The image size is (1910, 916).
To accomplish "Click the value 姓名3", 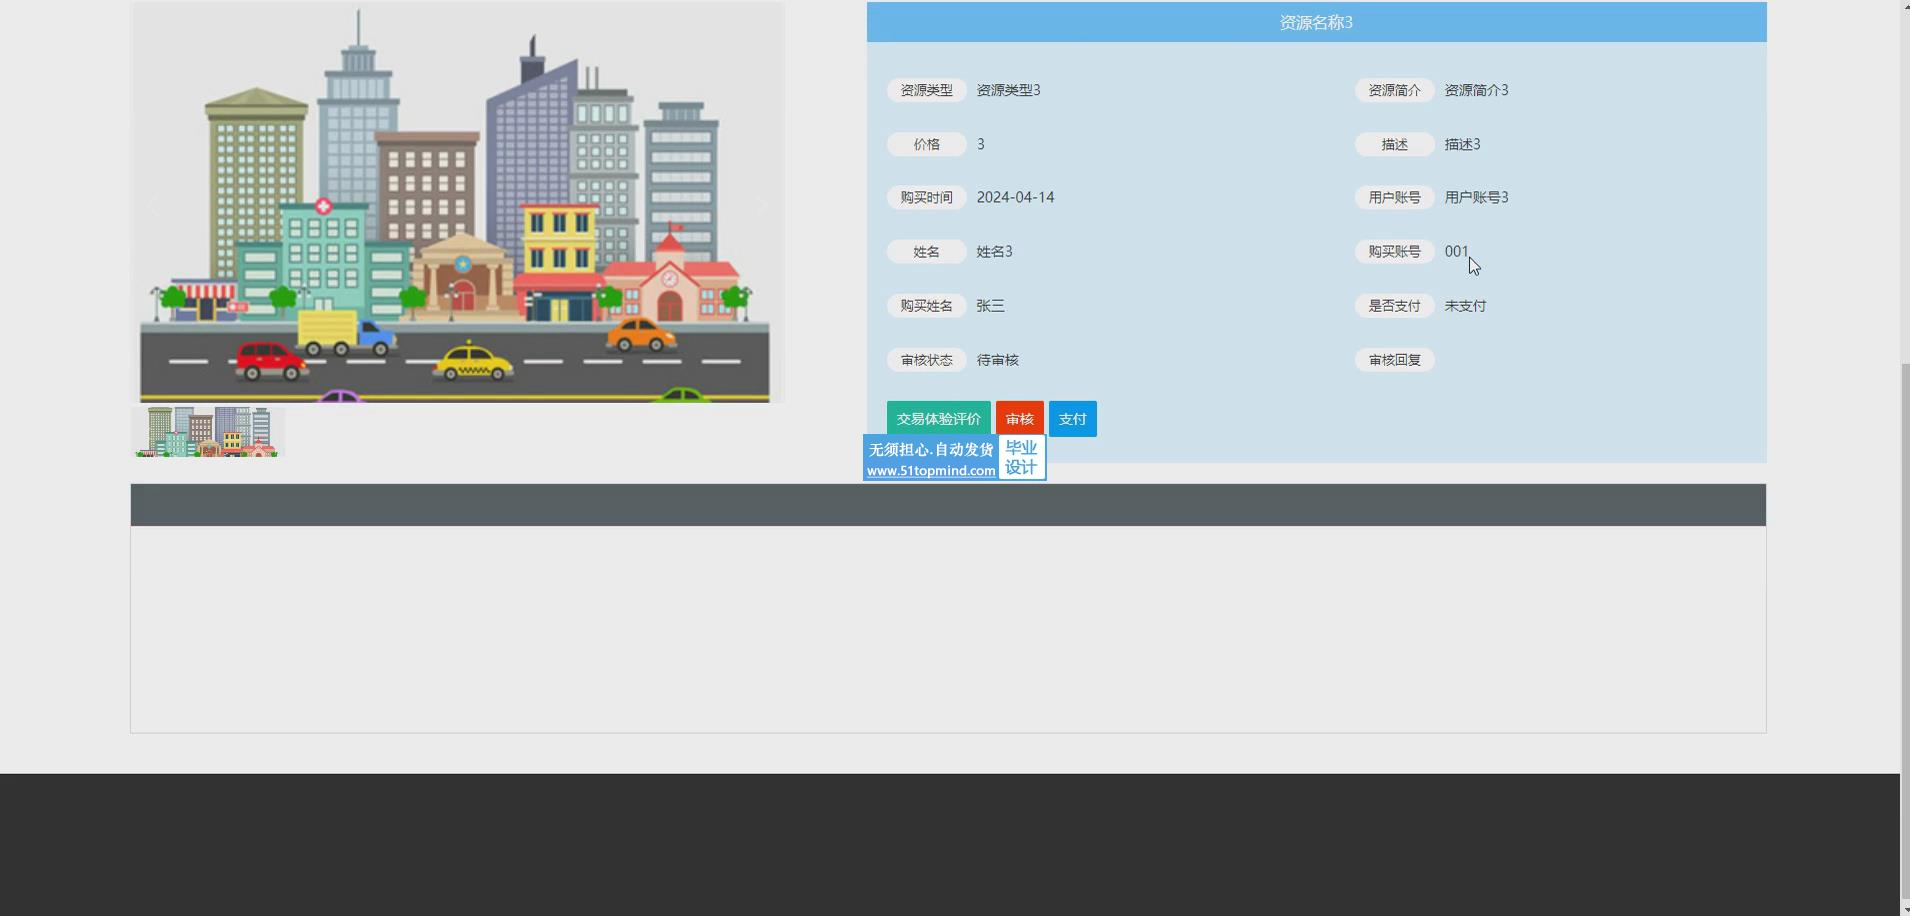I will click(994, 251).
